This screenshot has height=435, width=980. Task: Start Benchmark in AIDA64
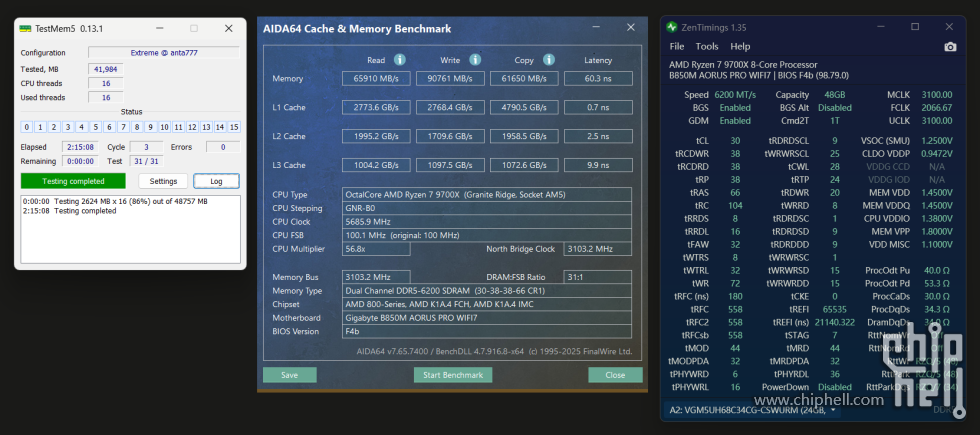click(453, 375)
